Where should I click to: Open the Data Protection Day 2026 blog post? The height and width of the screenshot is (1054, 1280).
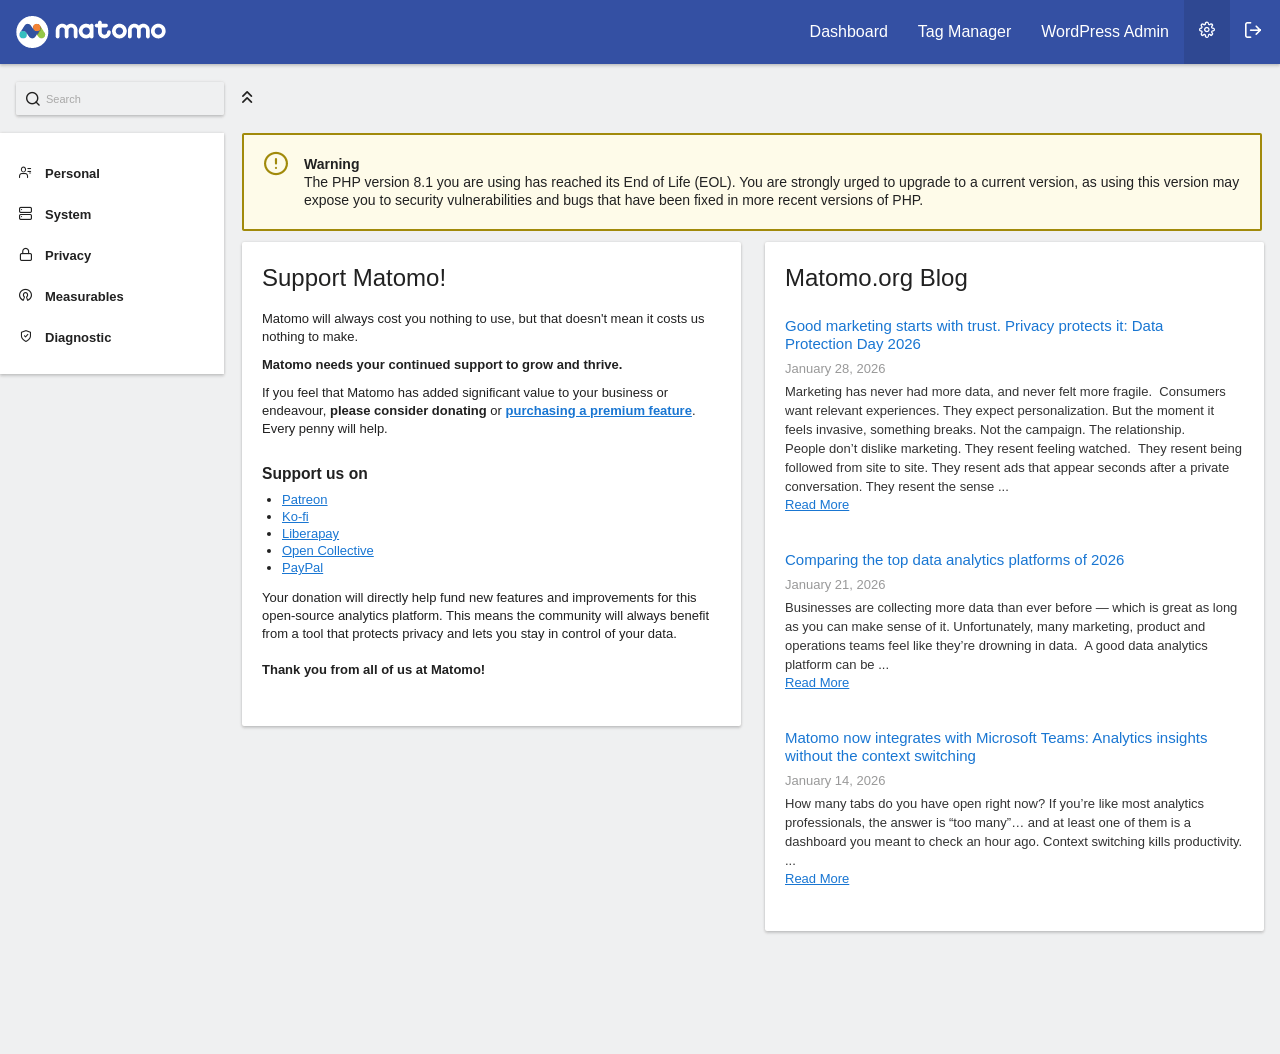point(974,335)
